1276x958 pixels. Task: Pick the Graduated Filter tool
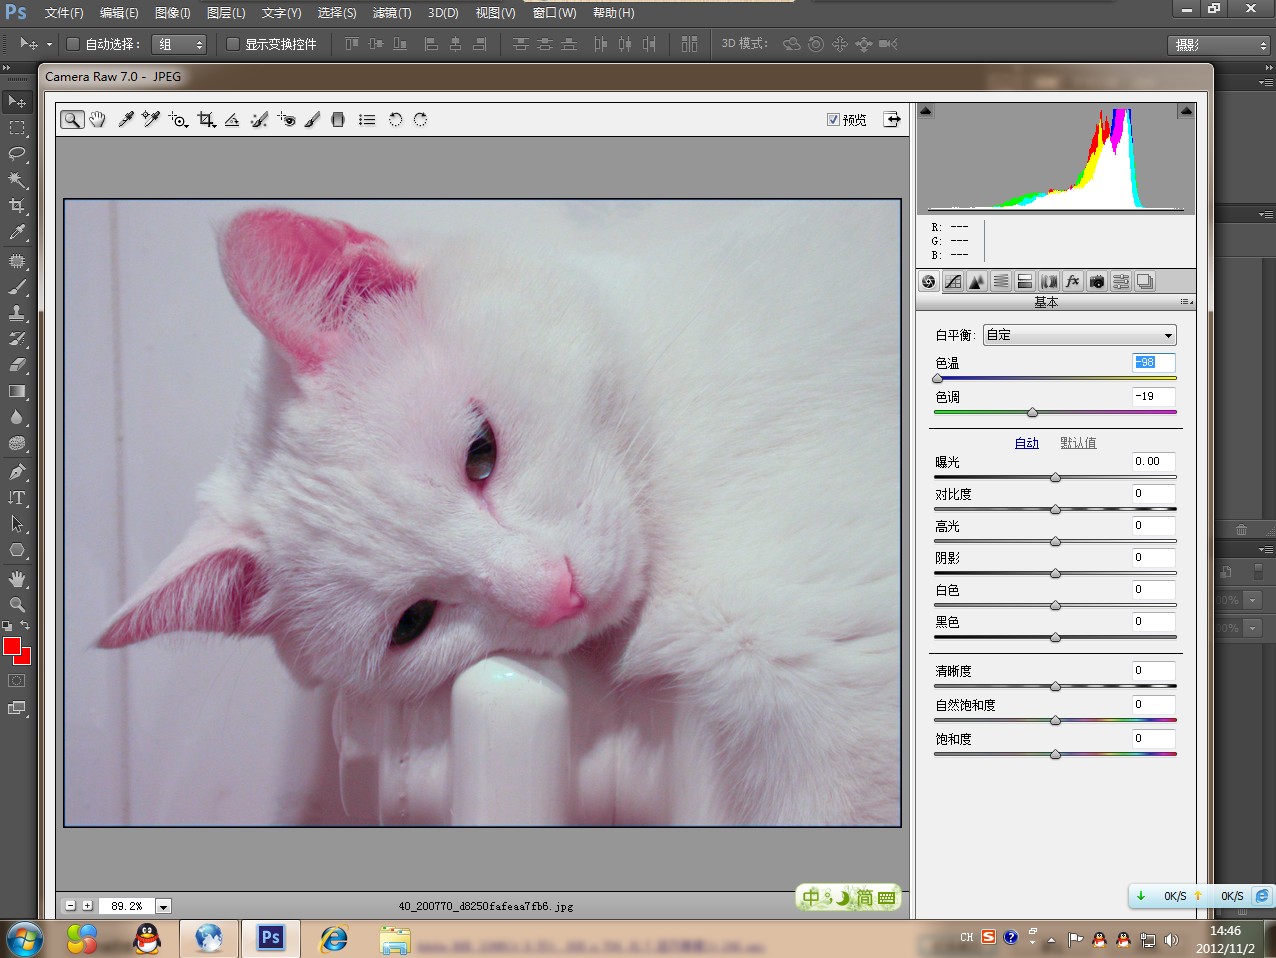point(338,120)
